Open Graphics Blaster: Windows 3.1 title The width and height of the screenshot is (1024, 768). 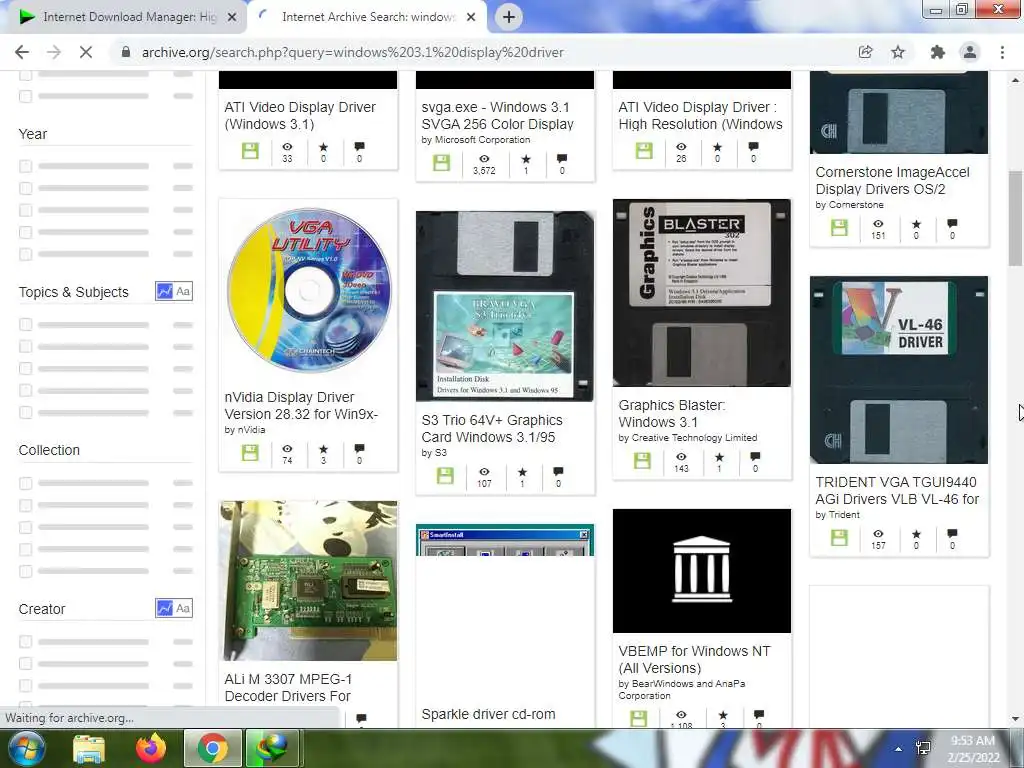671,413
